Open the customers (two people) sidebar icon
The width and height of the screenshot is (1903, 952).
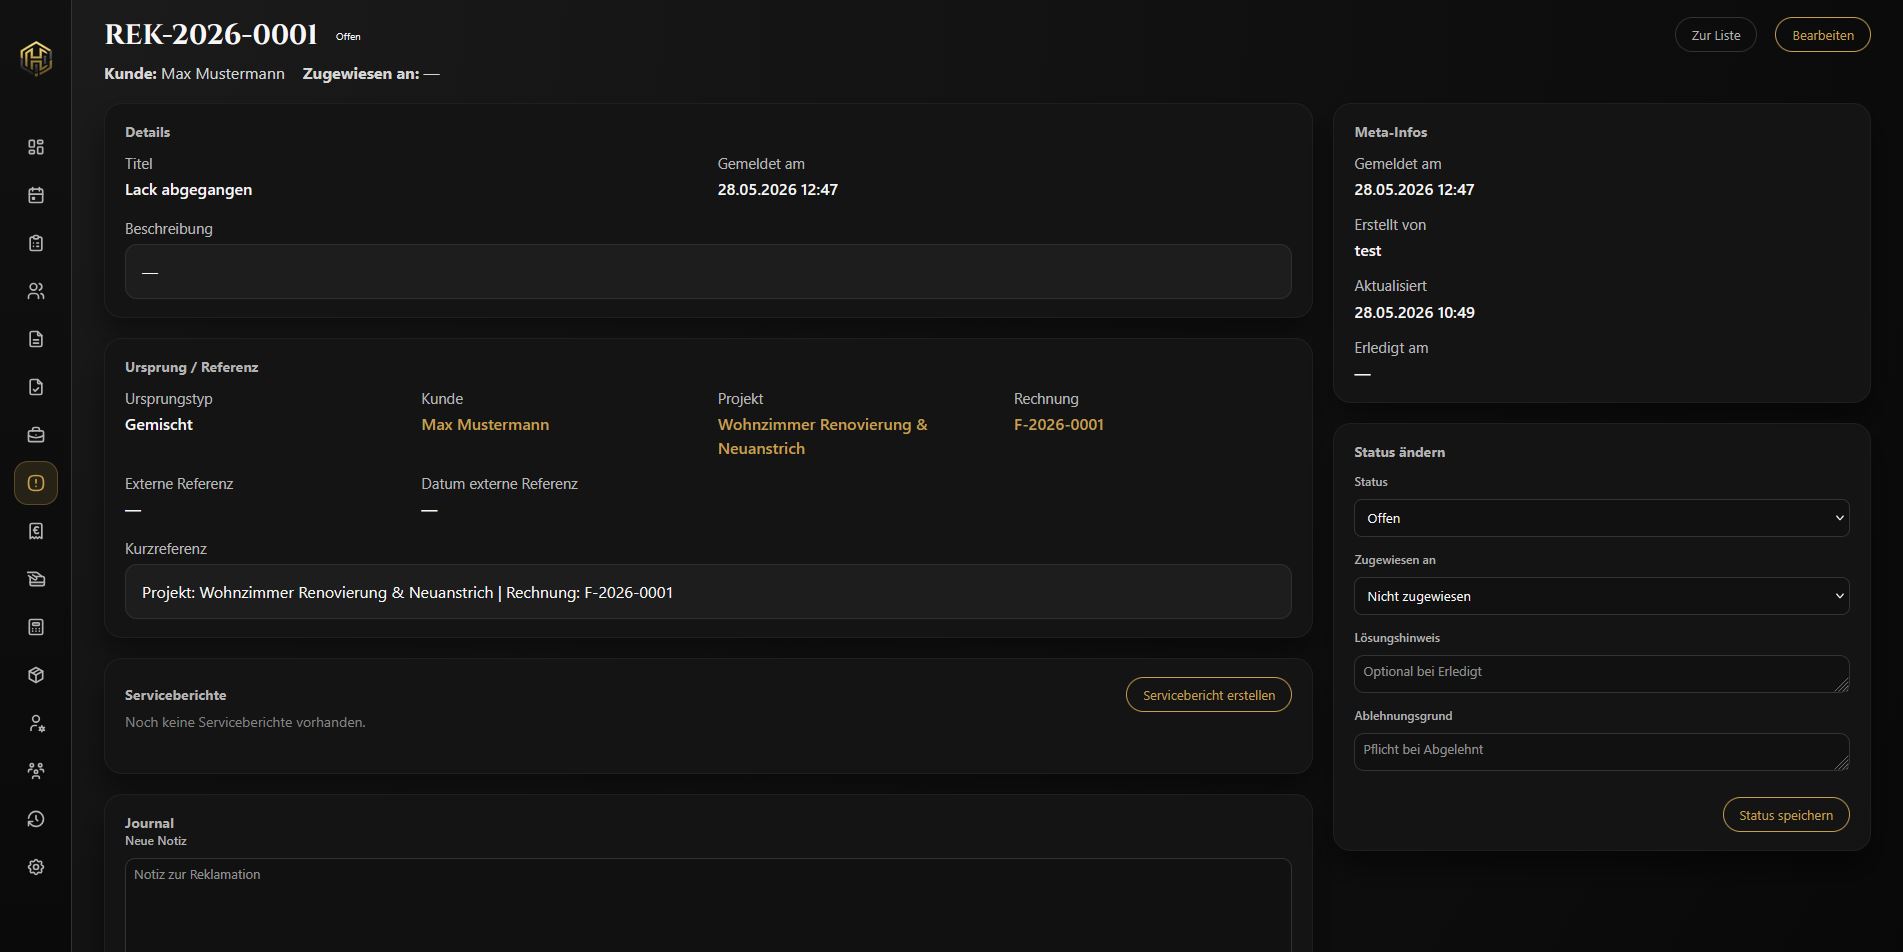click(x=36, y=291)
